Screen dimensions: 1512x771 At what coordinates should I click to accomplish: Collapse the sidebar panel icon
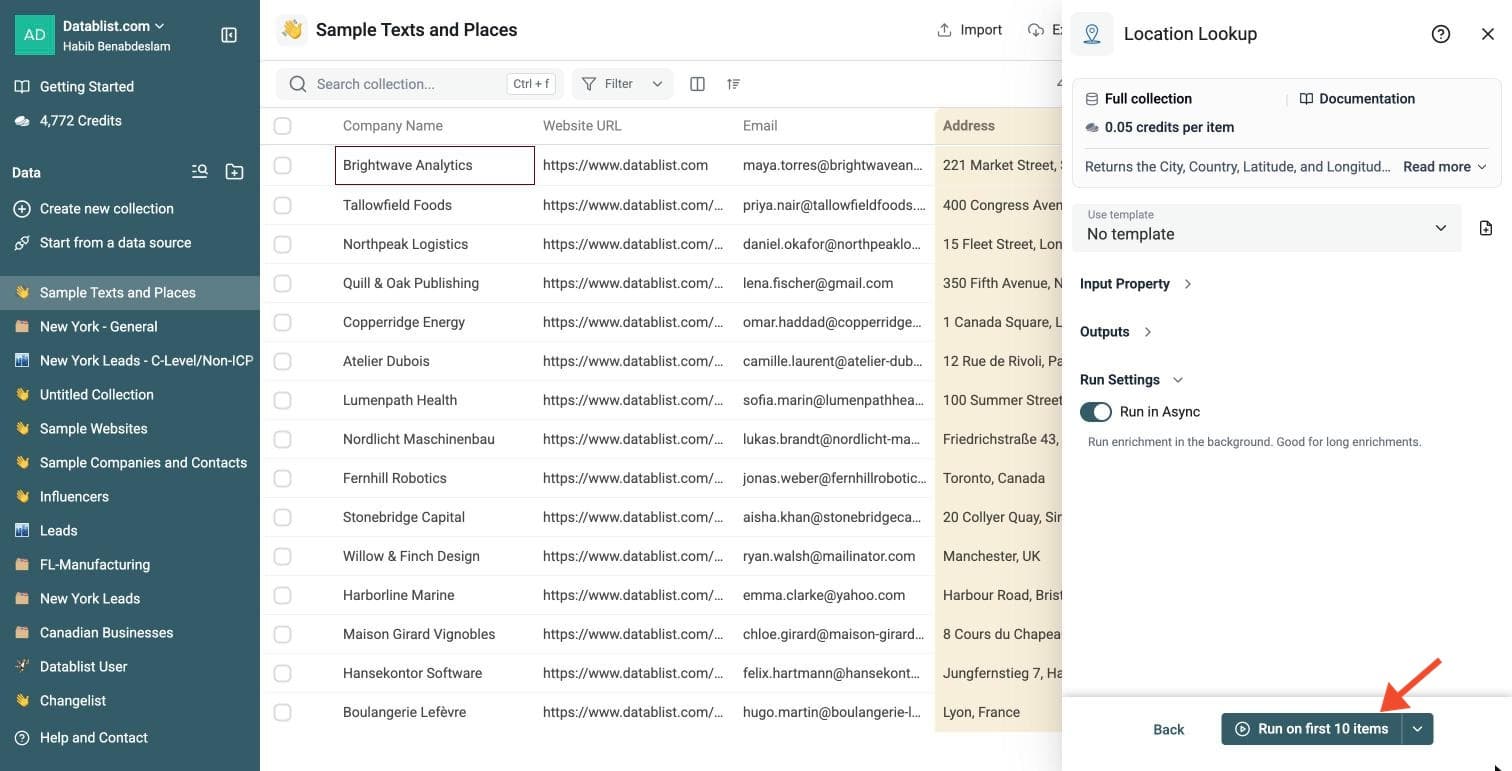pos(229,35)
